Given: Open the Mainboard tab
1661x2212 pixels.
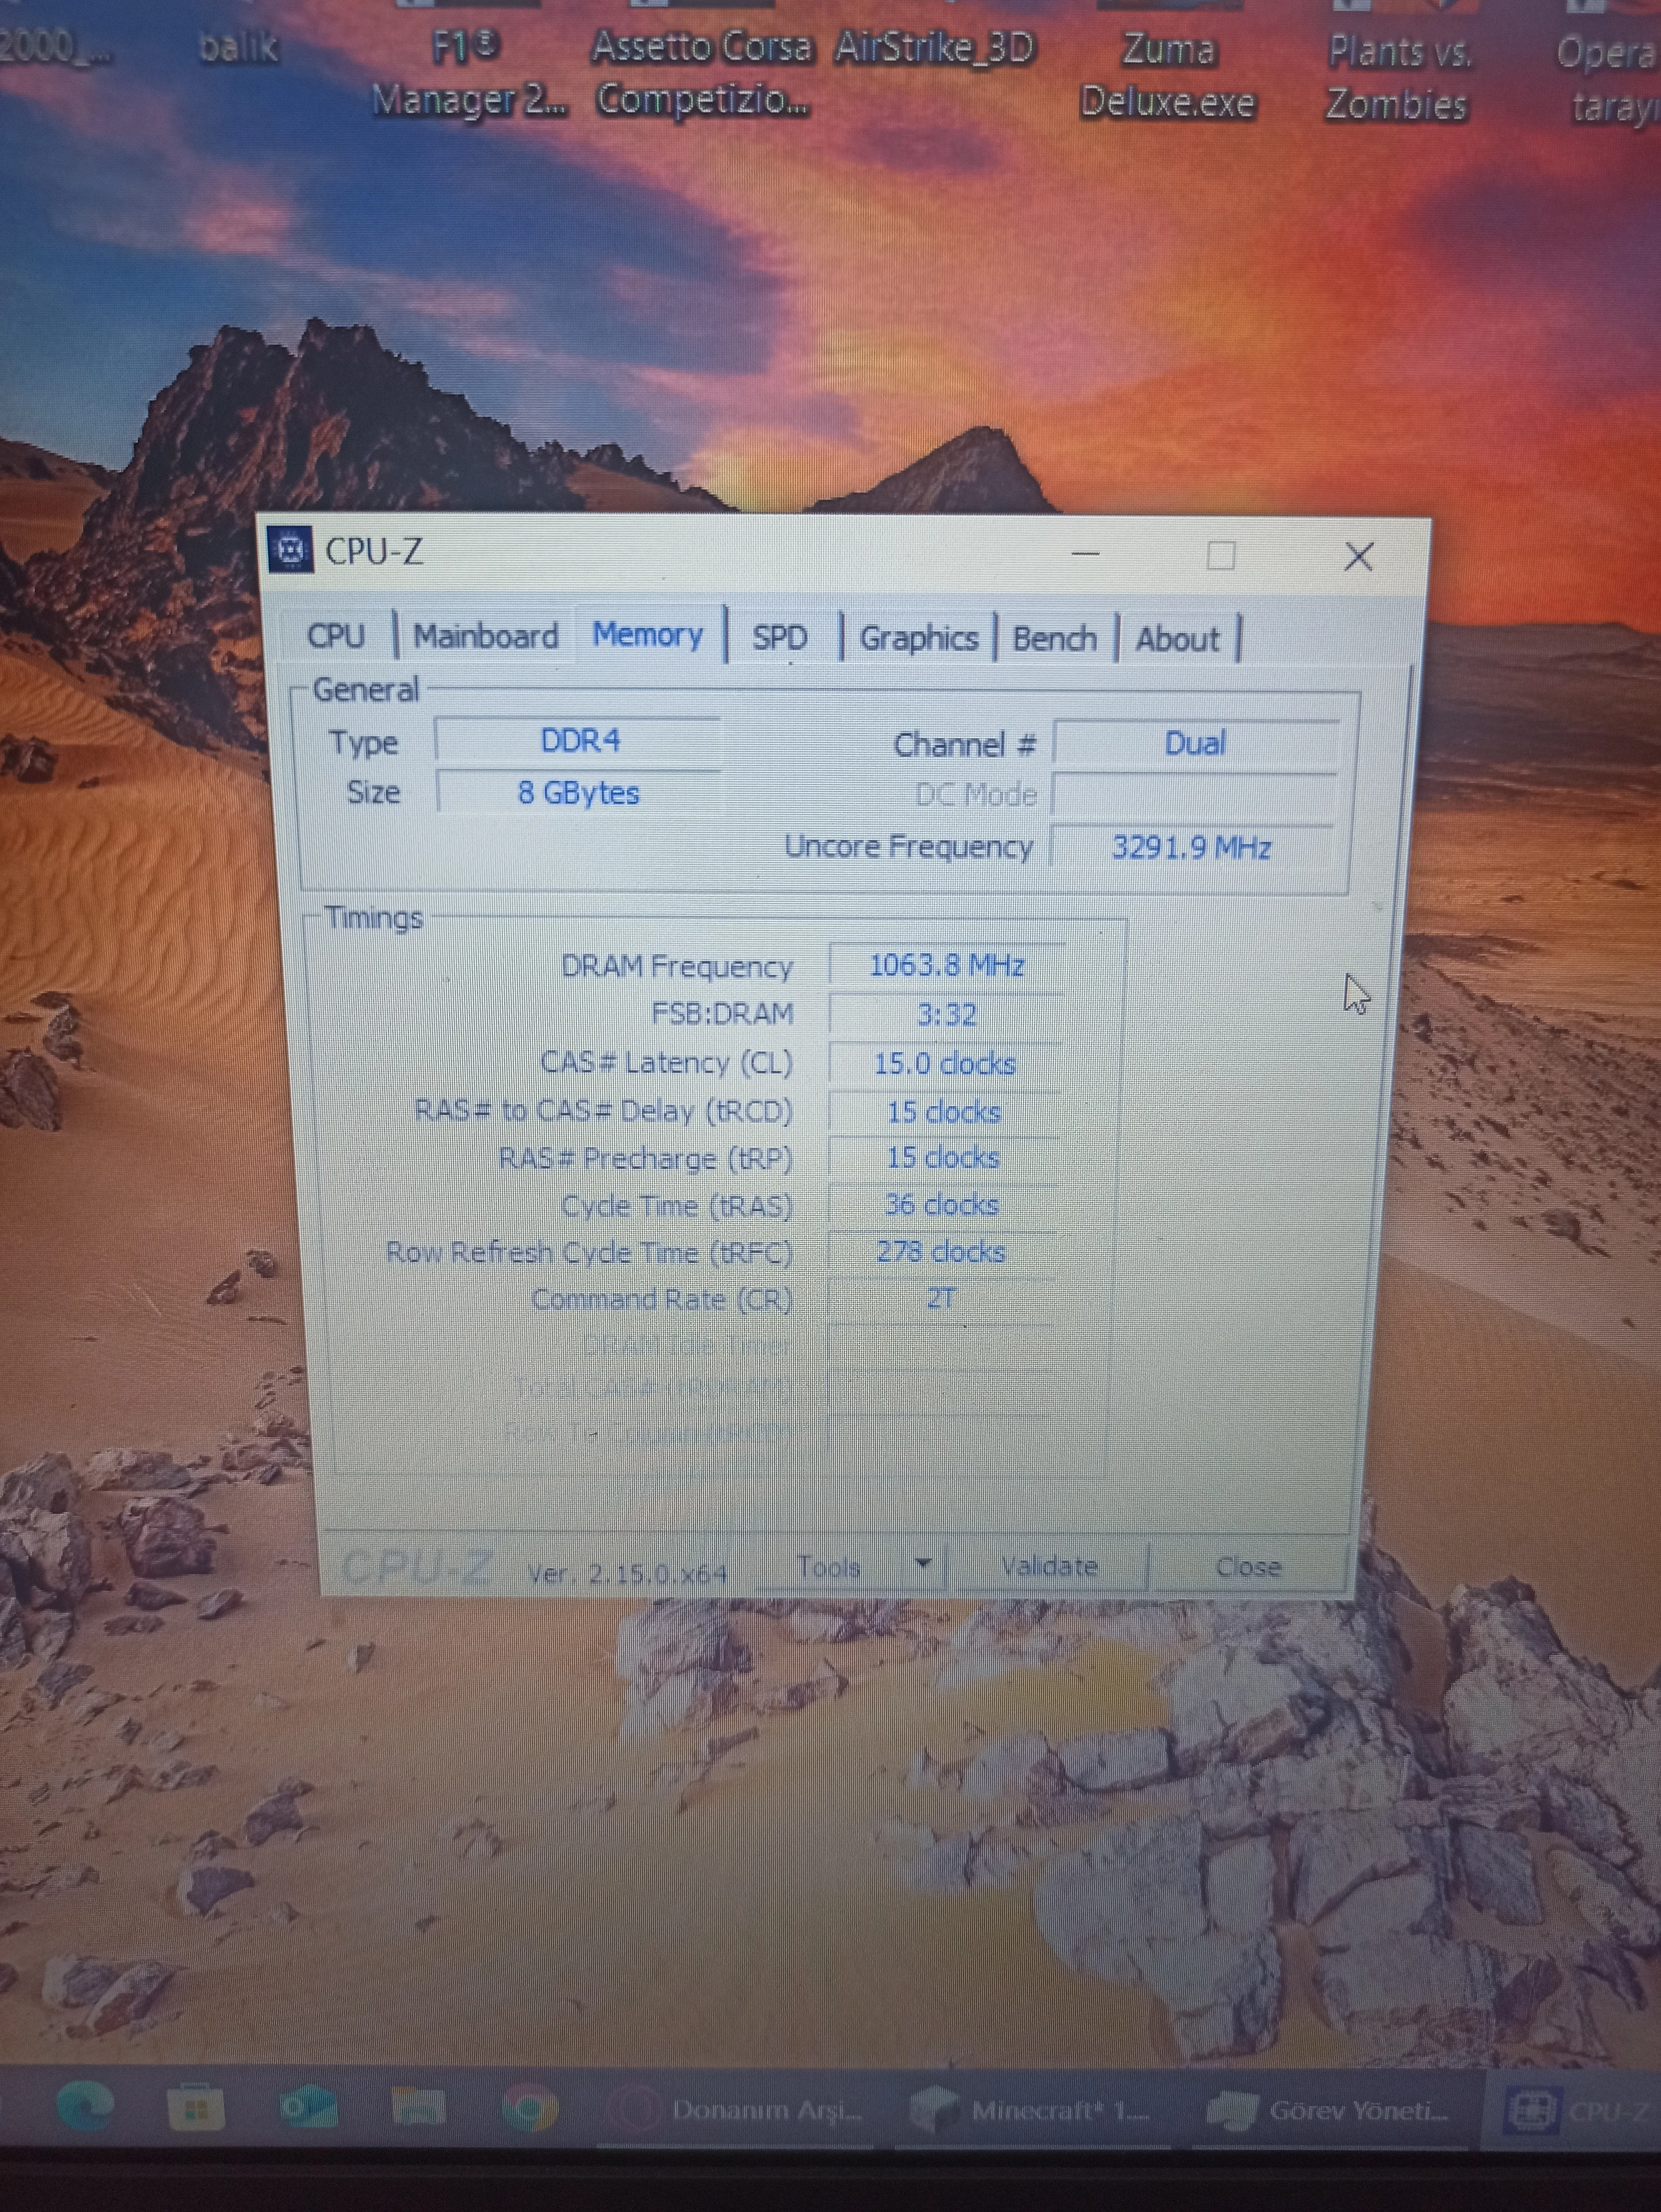Looking at the screenshot, I should [485, 636].
